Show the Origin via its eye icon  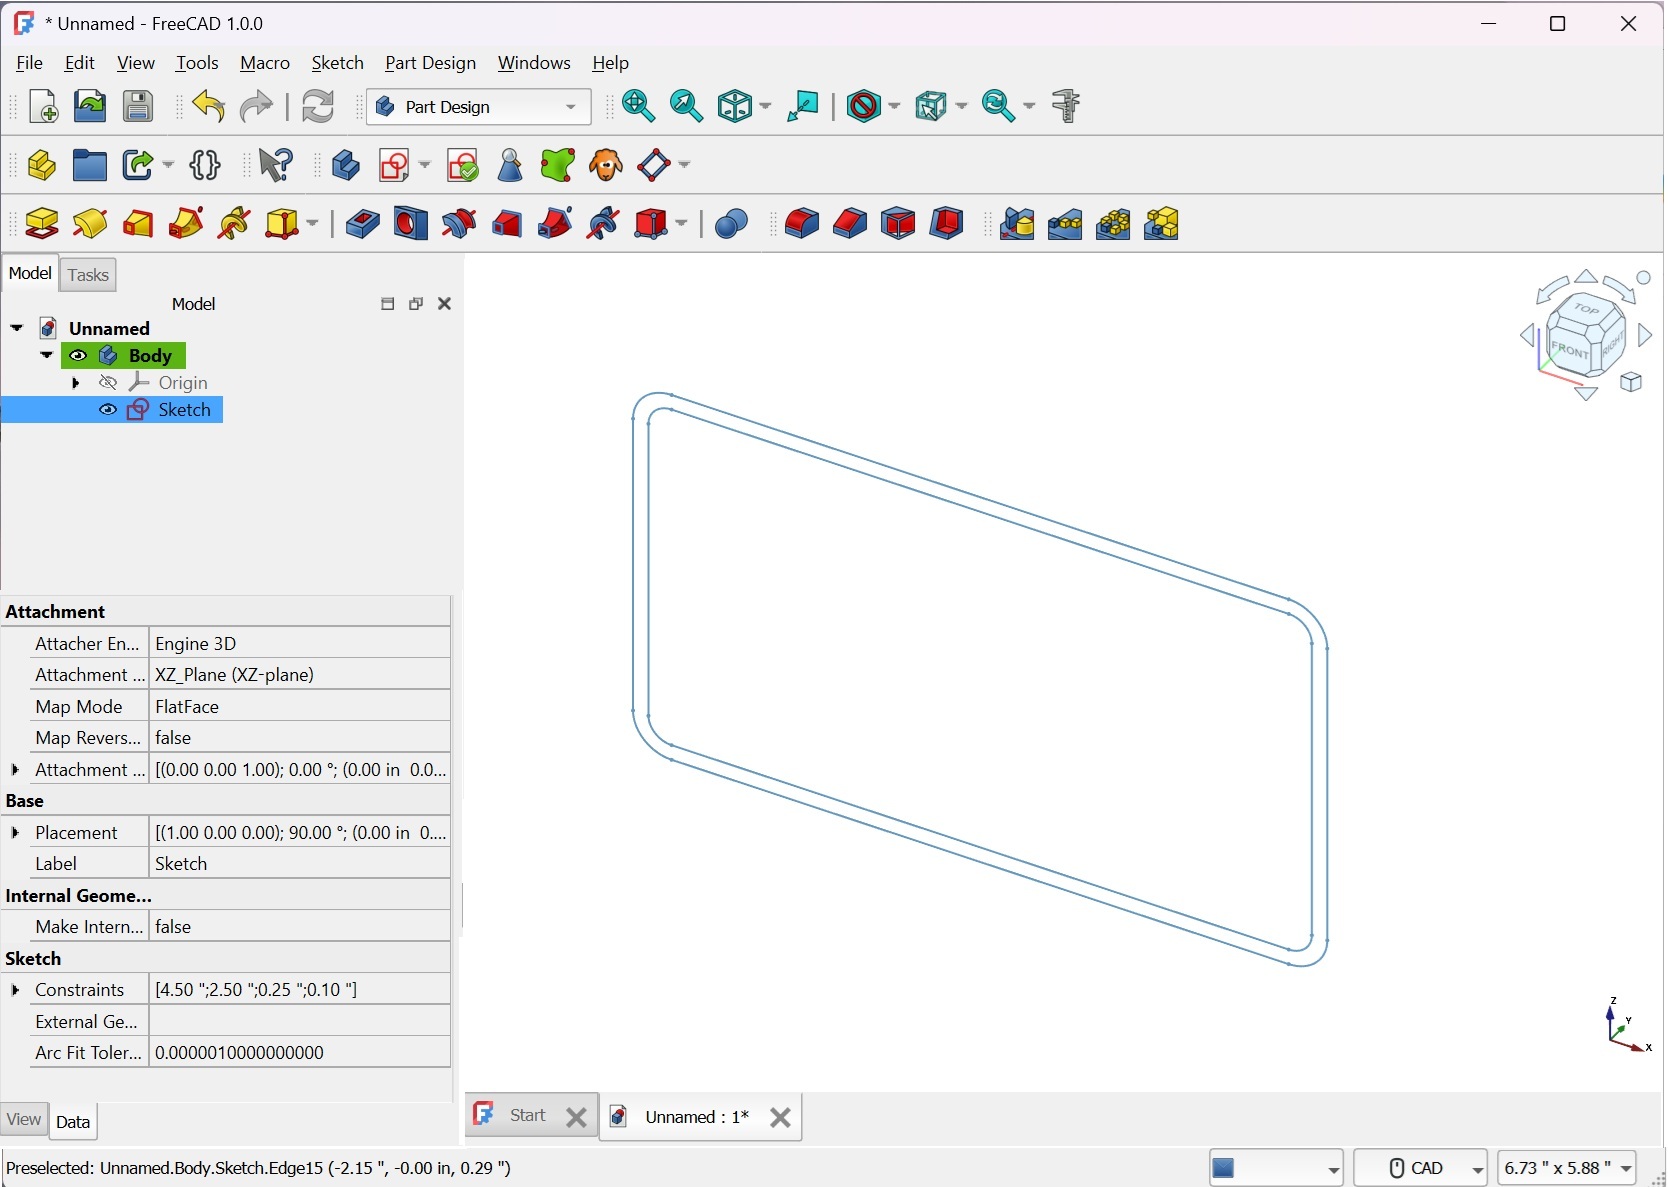pos(108,383)
